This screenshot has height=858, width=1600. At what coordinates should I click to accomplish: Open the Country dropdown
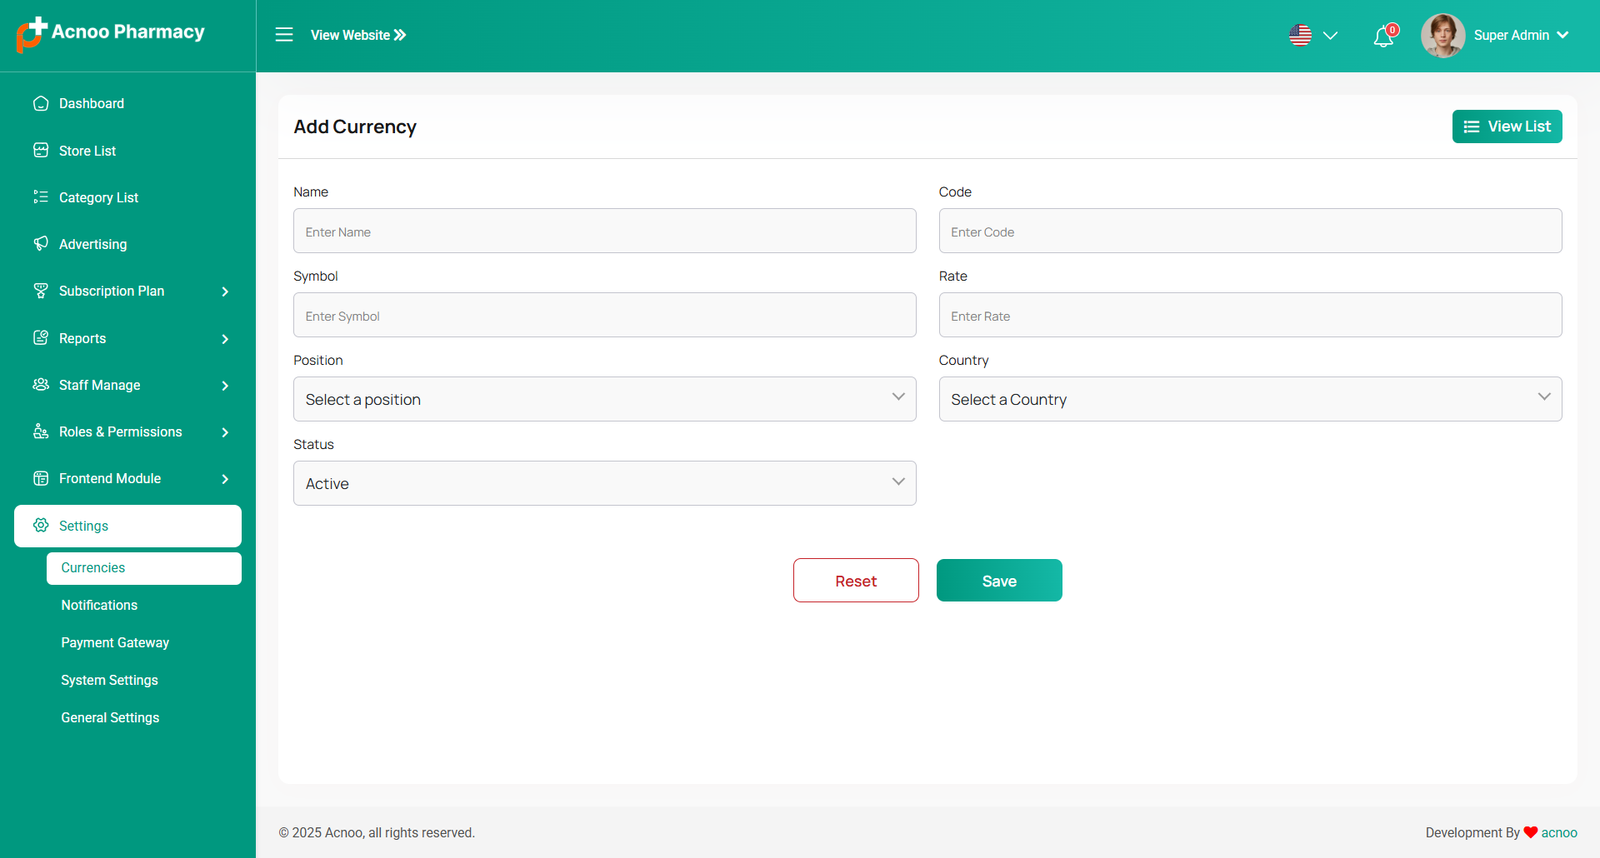pyautogui.click(x=1250, y=399)
